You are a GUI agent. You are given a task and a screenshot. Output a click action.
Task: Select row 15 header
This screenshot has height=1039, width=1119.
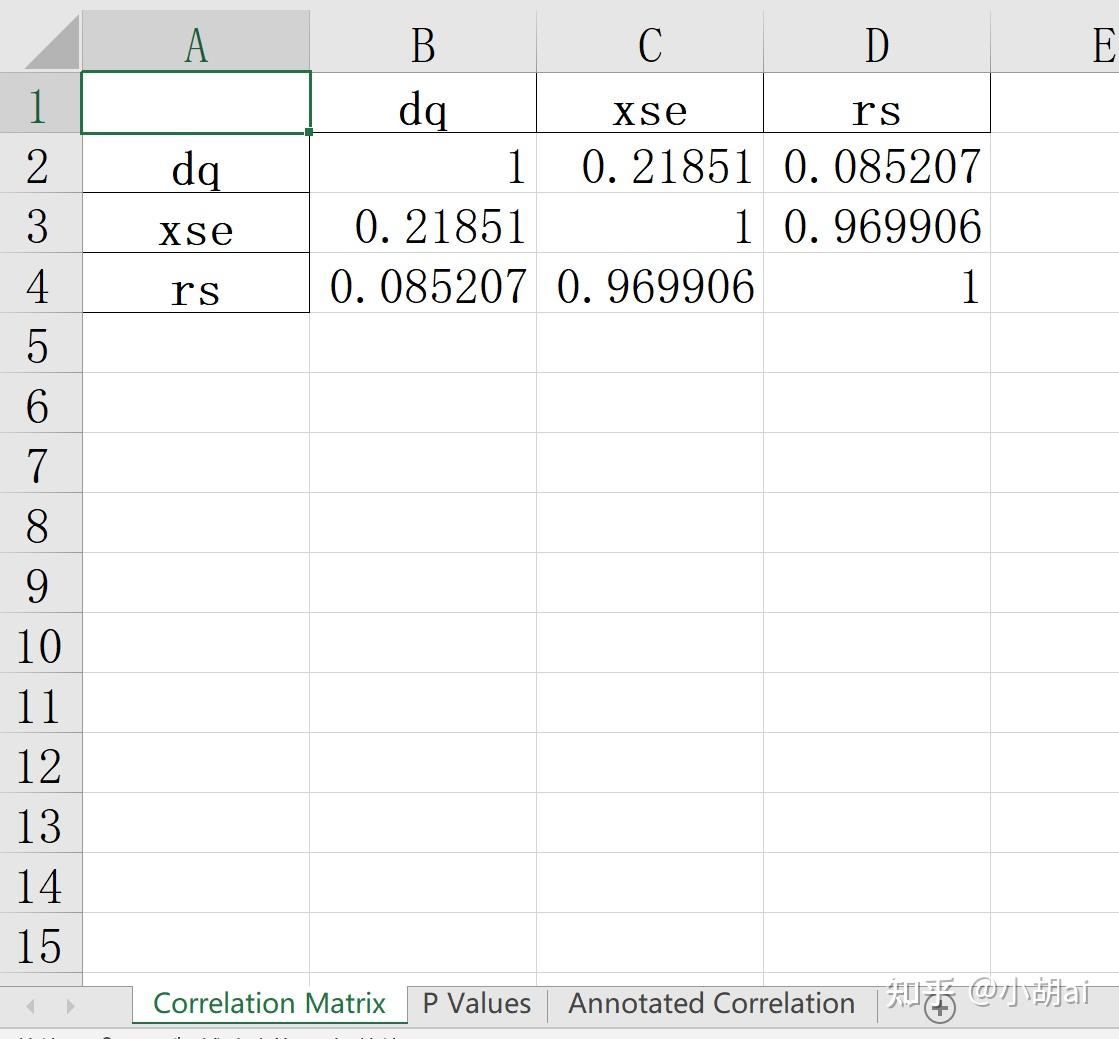click(41, 943)
